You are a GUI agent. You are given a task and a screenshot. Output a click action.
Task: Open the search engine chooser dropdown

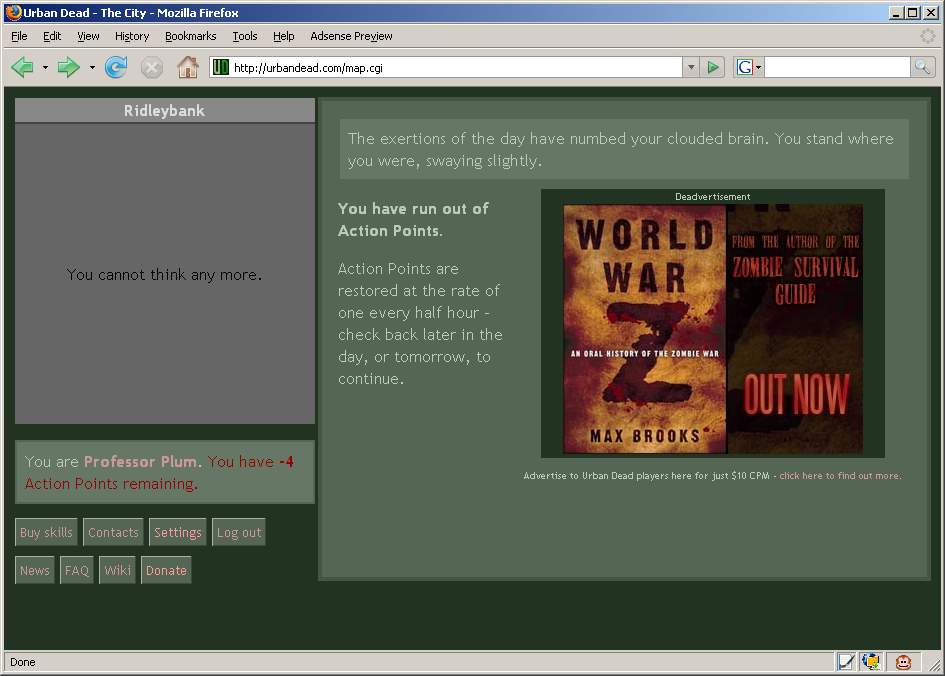(759, 67)
